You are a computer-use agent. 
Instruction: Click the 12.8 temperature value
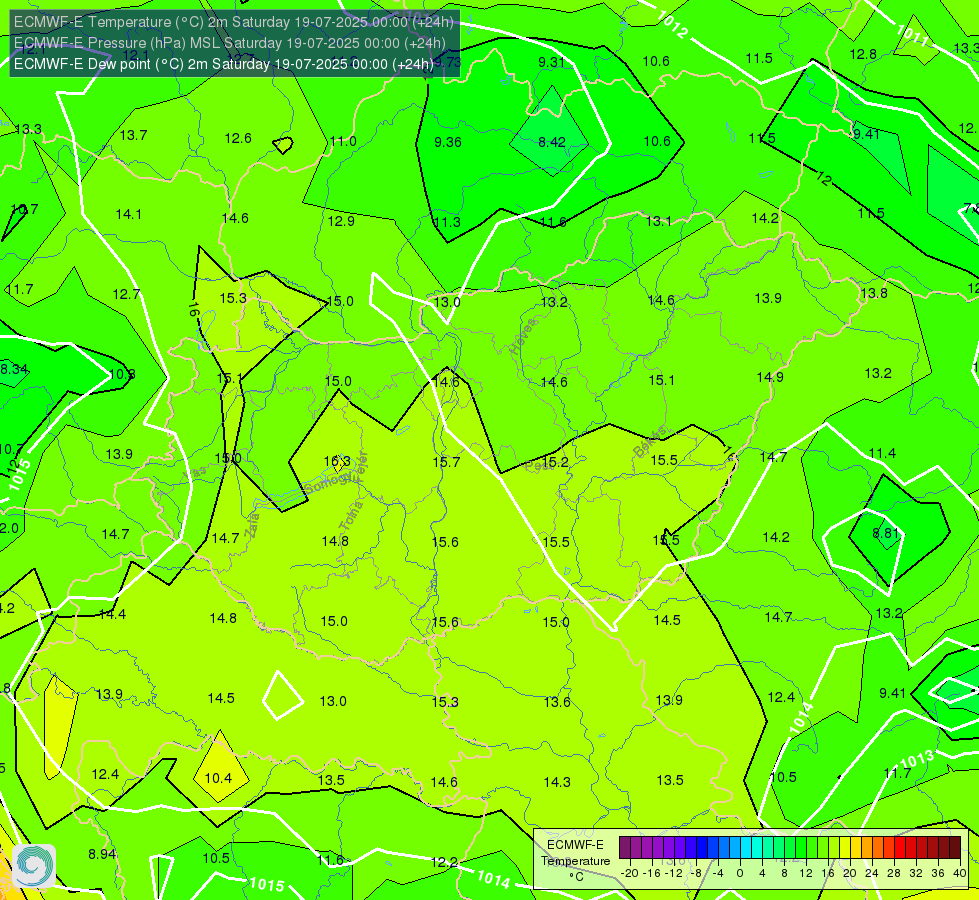pos(863,54)
